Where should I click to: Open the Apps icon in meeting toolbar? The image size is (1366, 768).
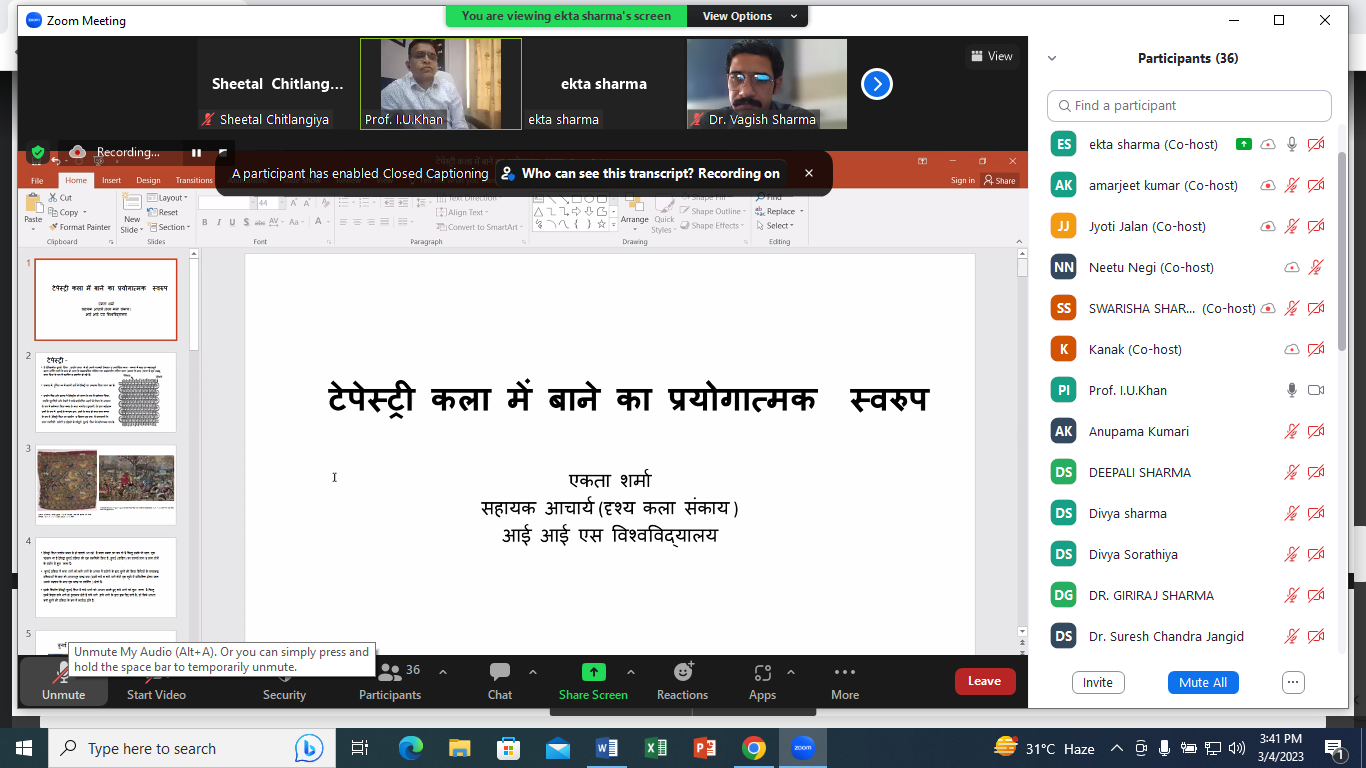[762, 673]
